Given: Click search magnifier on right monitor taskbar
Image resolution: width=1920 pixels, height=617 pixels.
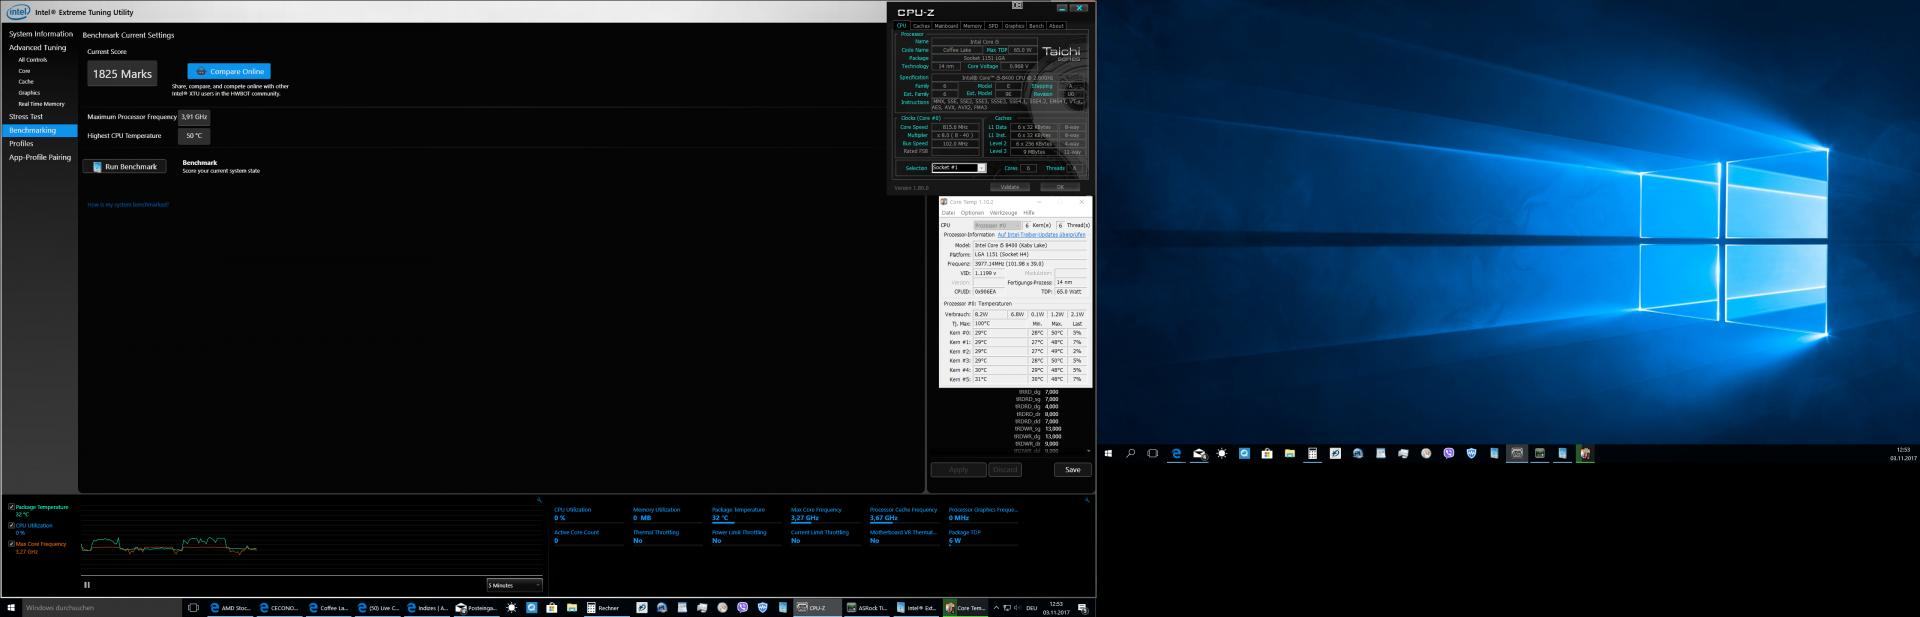Looking at the screenshot, I should click(x=1130, y=453).
